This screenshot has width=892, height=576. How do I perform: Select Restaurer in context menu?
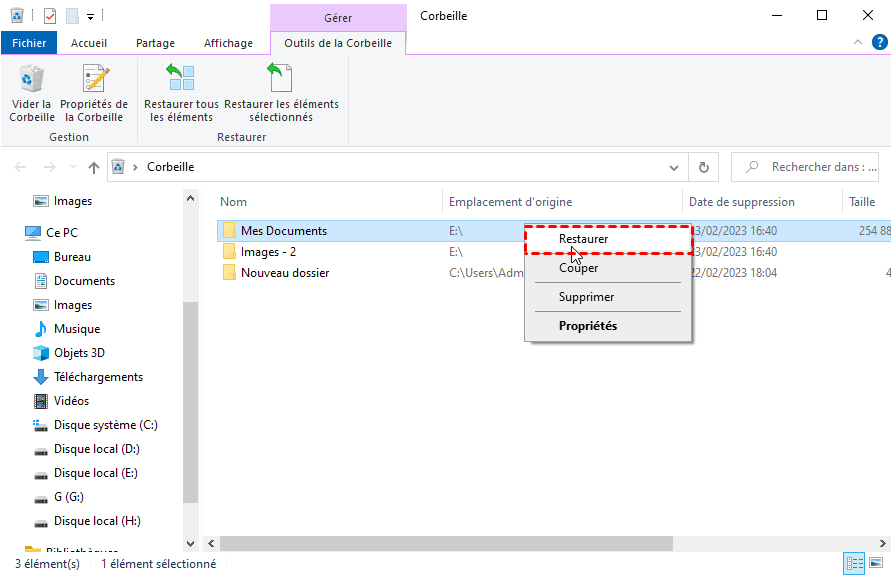(584, 239)
